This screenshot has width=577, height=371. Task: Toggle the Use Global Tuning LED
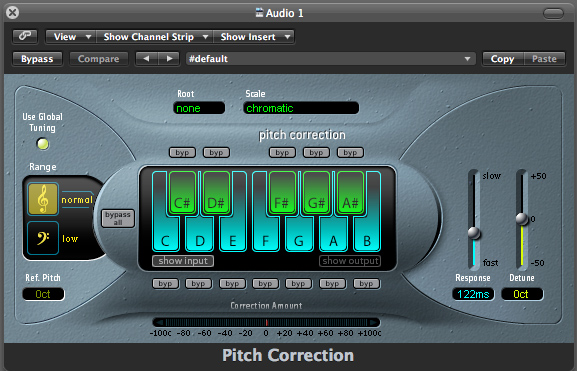tap(43, 144)
